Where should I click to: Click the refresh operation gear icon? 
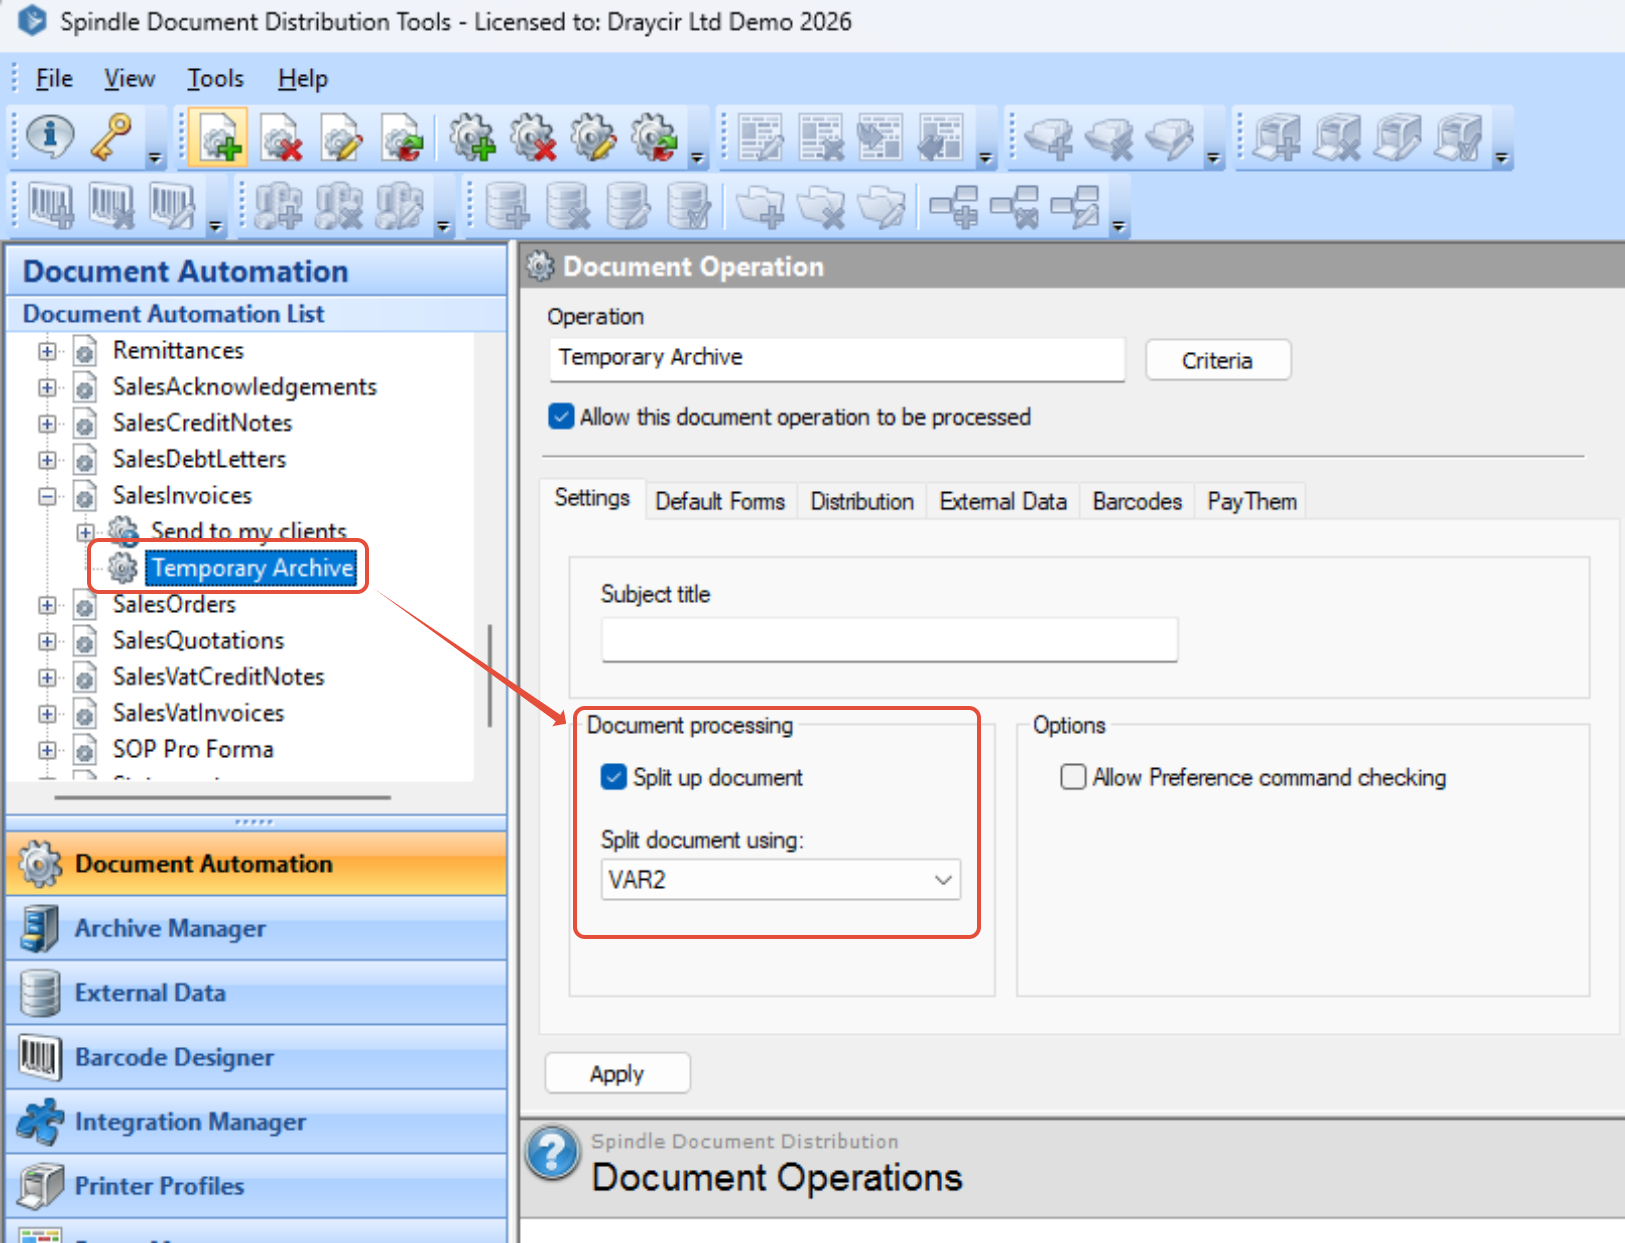[655, 137]
